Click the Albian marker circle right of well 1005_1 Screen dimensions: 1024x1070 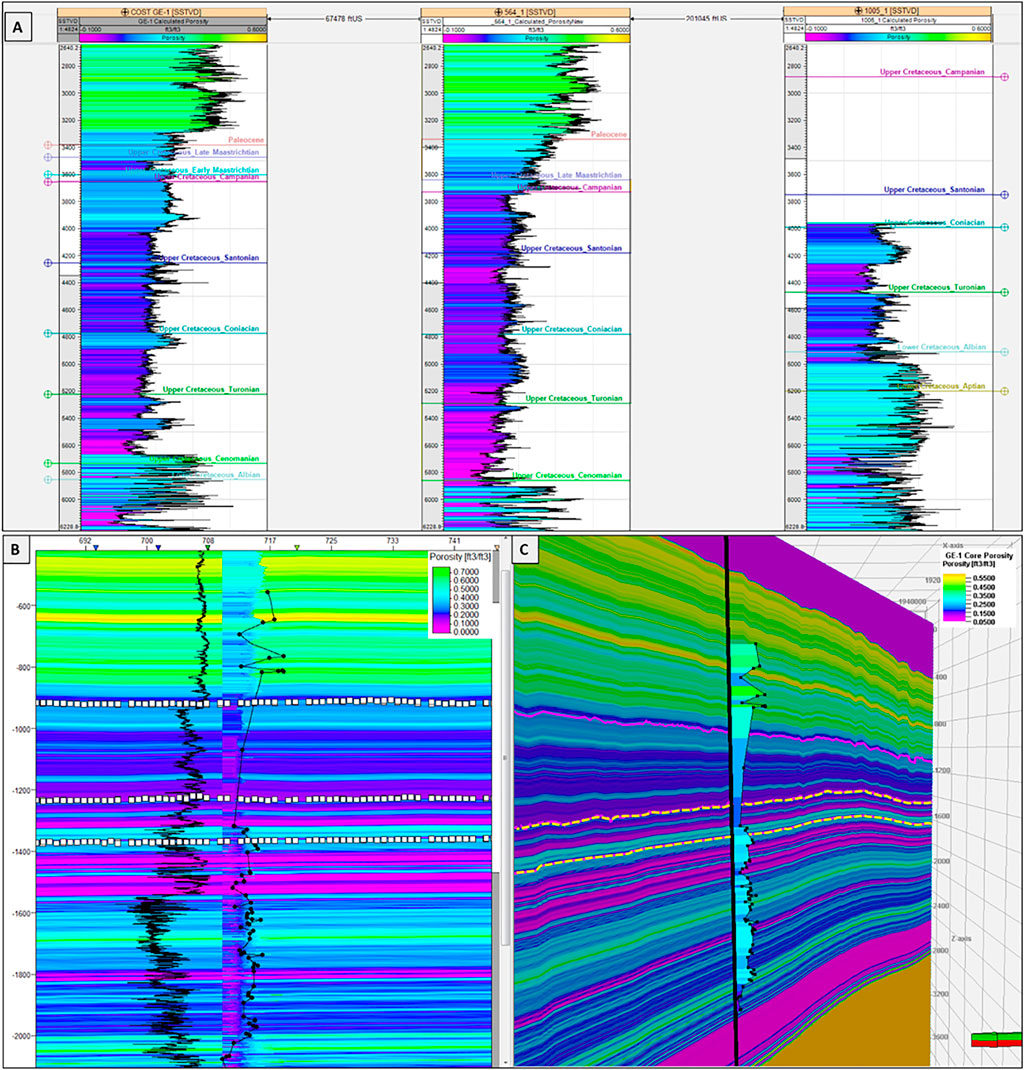[1004, 352]
